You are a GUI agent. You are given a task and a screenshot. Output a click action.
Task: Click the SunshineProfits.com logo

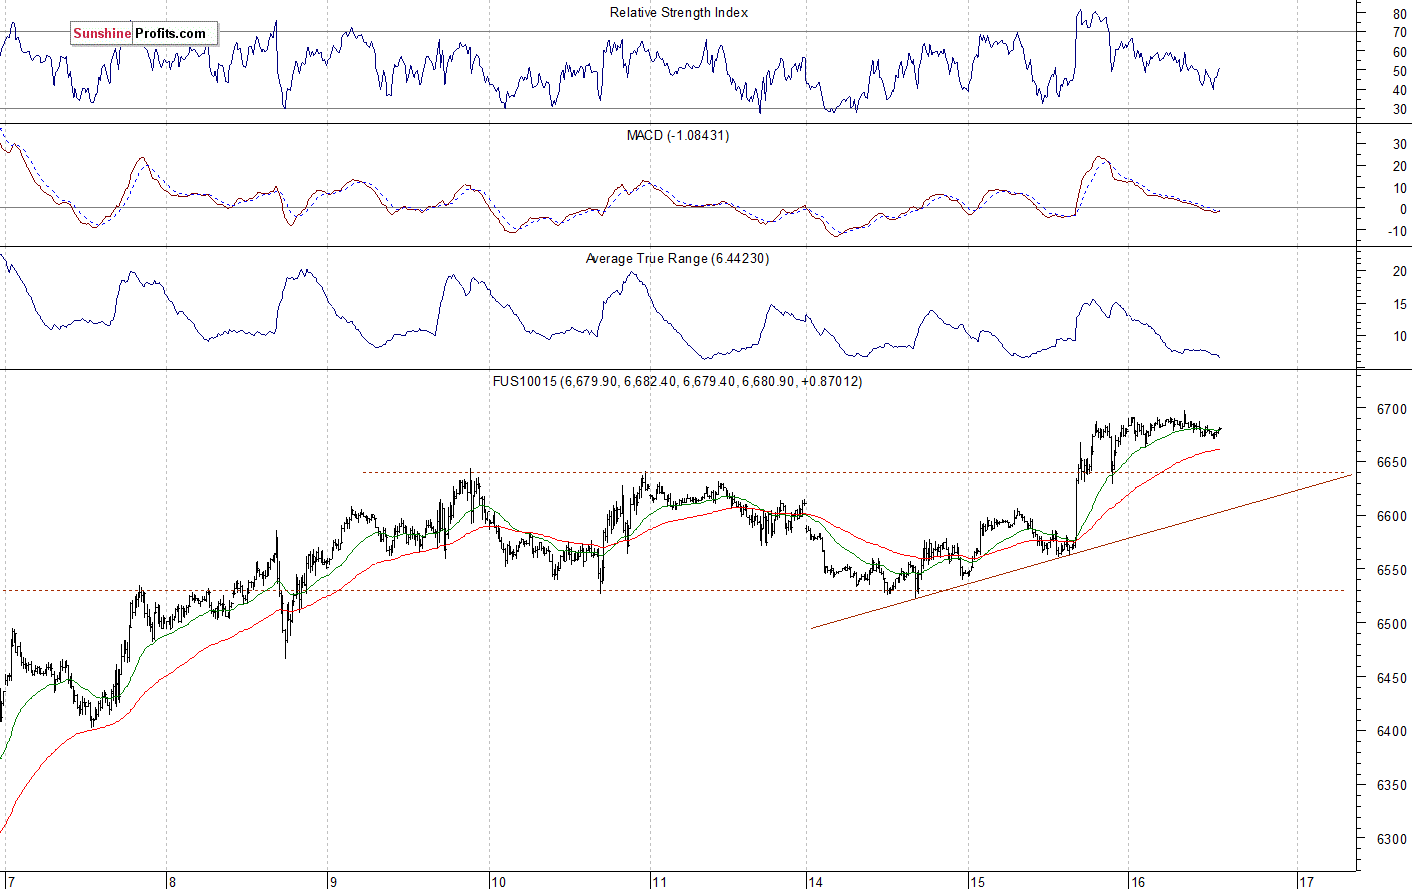(x=143, y=33)
